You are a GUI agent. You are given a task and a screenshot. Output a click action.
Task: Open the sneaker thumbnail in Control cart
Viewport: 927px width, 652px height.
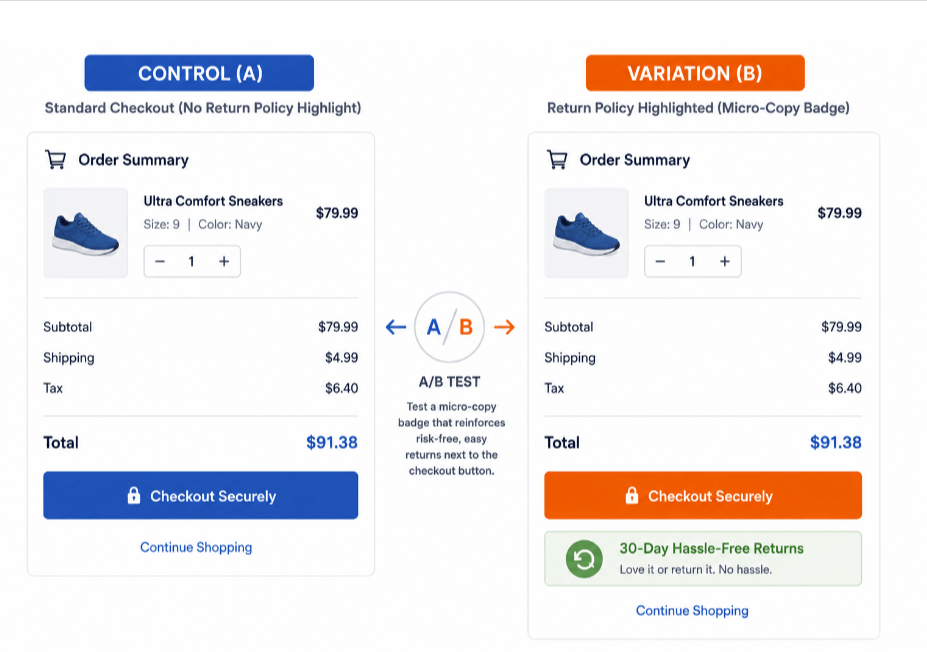coord(86,233)
